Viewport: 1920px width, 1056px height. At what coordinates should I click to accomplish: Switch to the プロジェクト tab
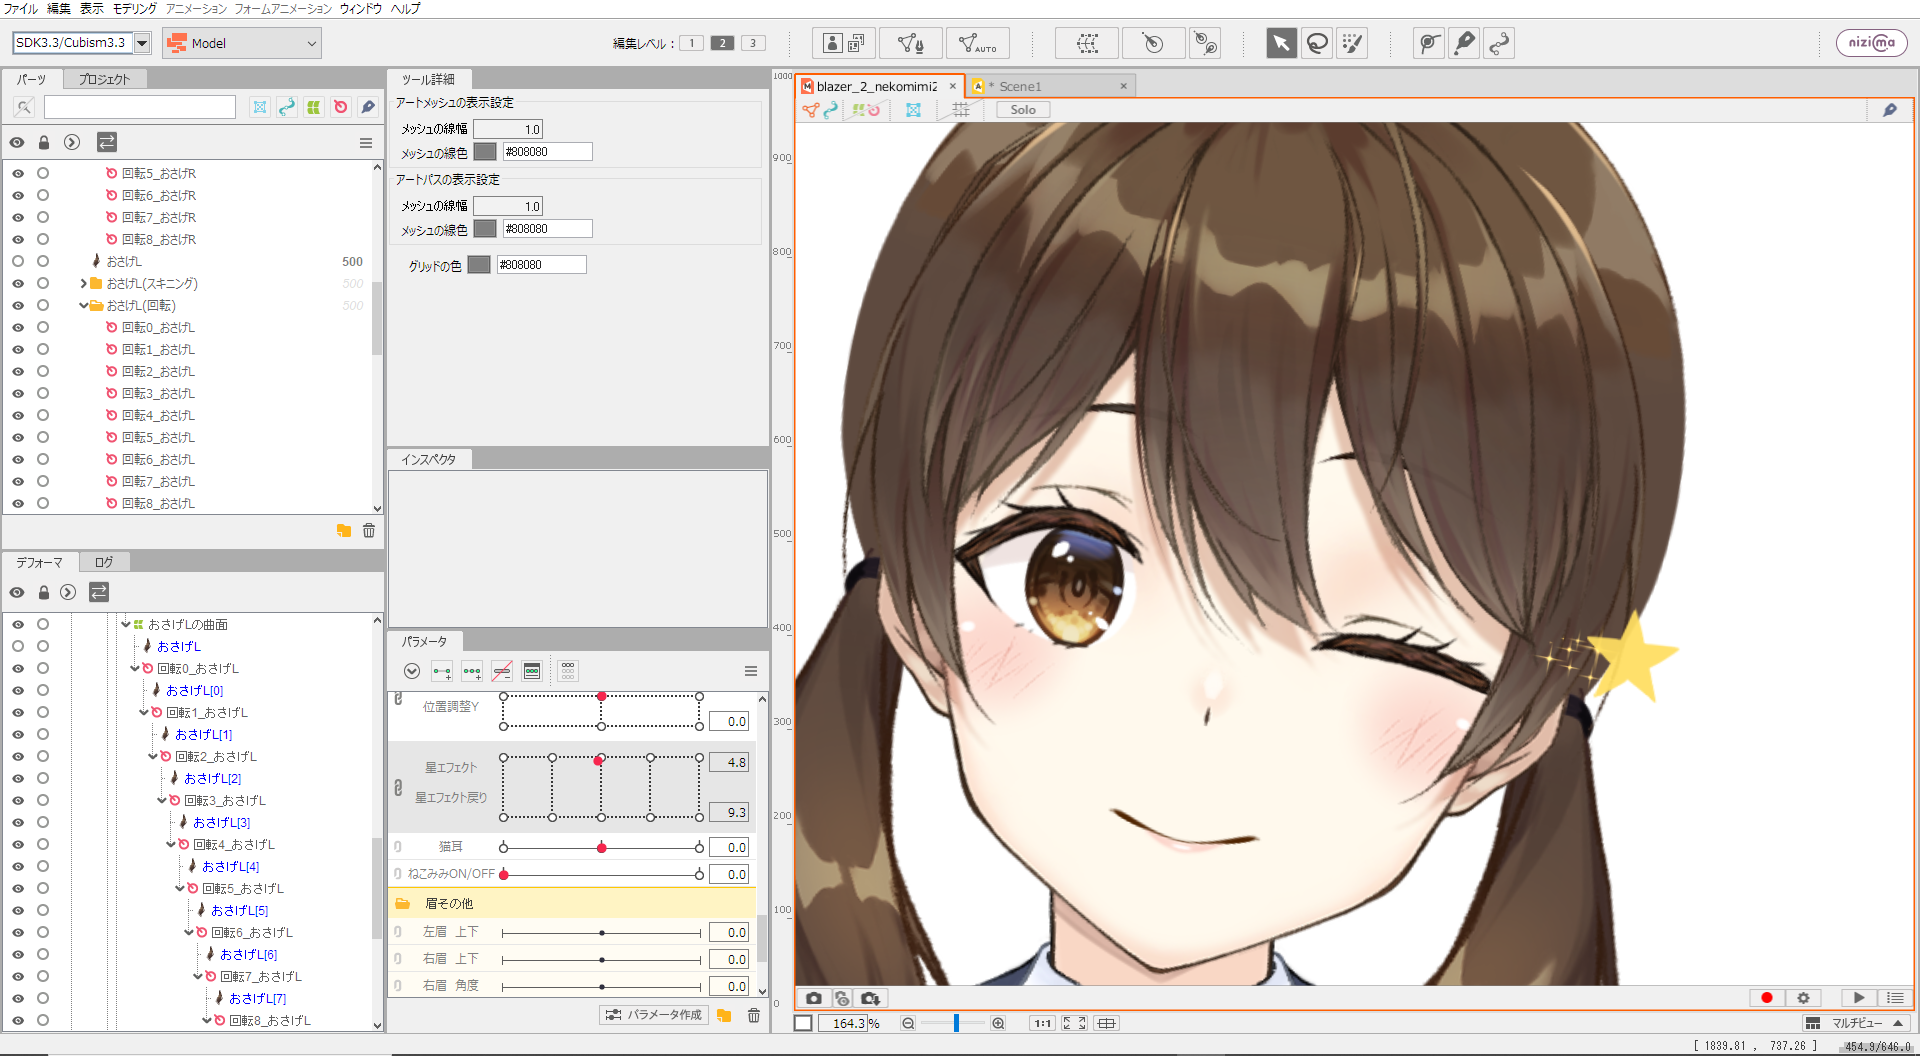pos(104,79)
